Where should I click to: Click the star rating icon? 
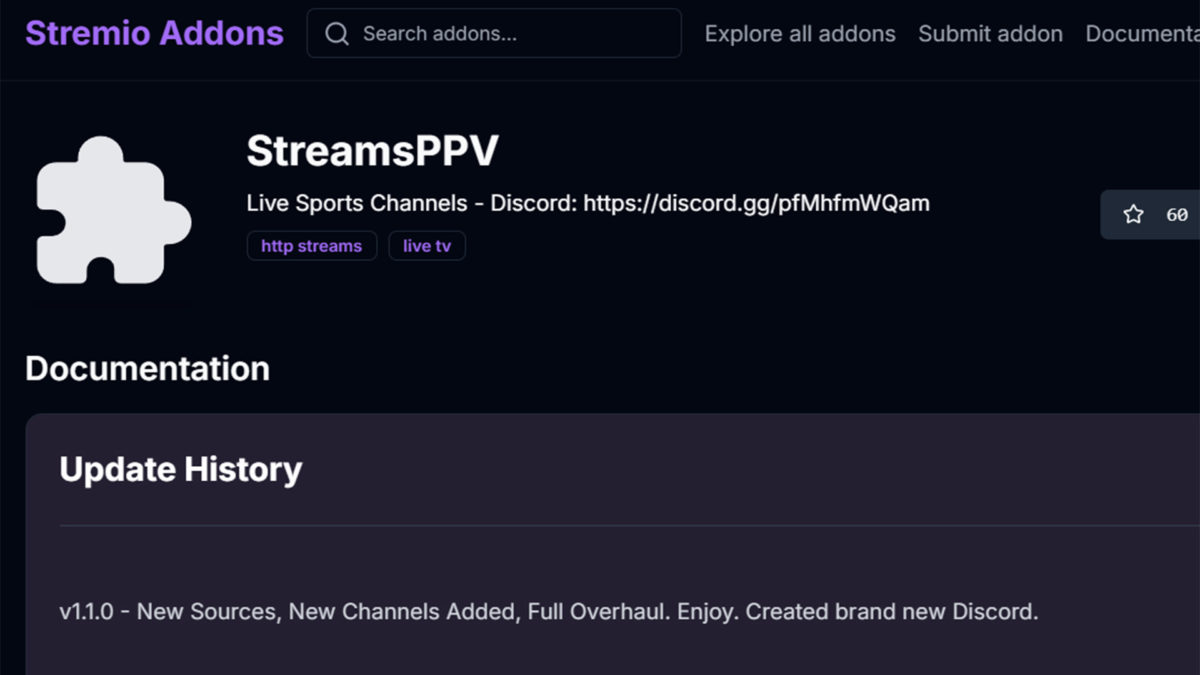pyautogui.click(x=1133, y=214)
